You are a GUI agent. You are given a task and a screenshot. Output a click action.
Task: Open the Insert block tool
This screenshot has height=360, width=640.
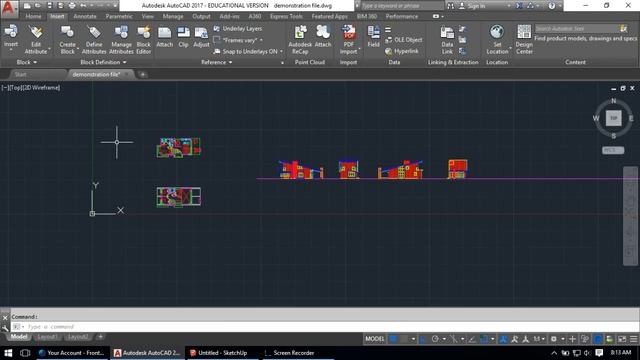(x=11, y=36)
